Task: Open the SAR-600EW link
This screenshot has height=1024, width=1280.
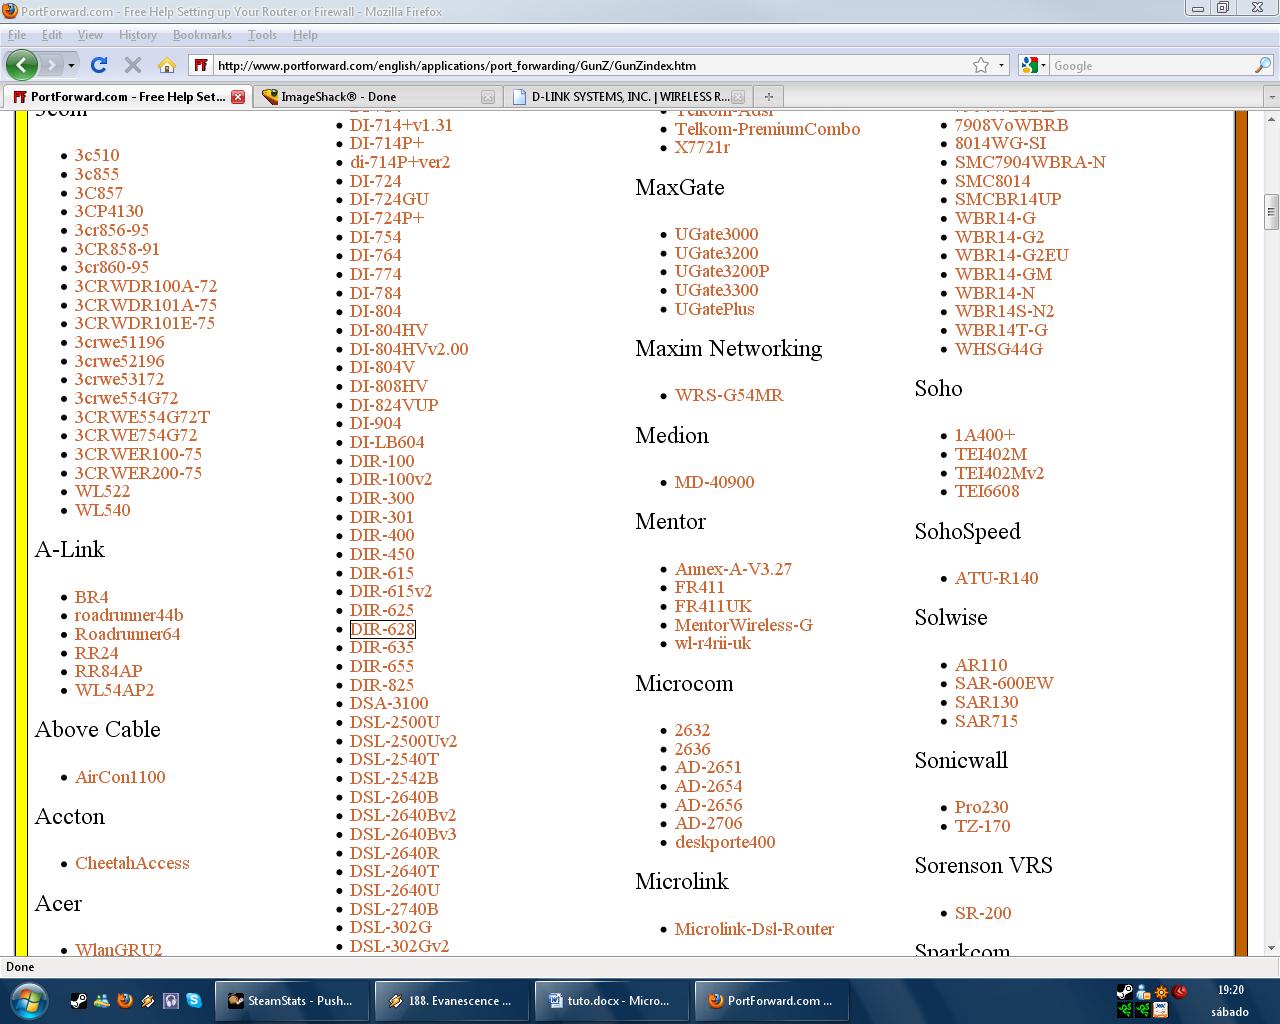Action: point(1004,683)
